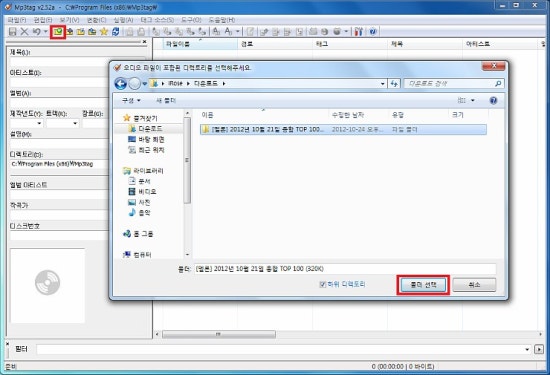Click the Add directory folder icon

click(x=69, y=32)
